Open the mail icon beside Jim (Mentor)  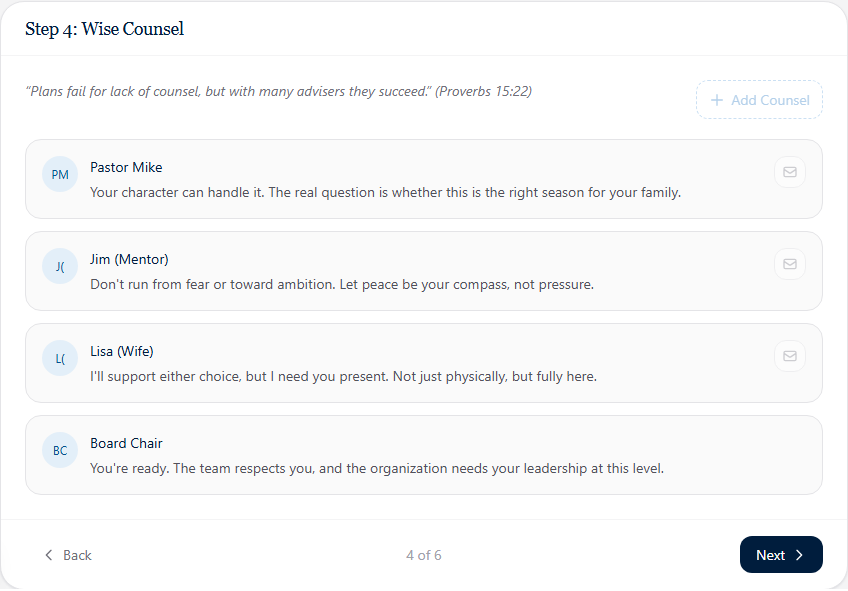click(790, 264)
